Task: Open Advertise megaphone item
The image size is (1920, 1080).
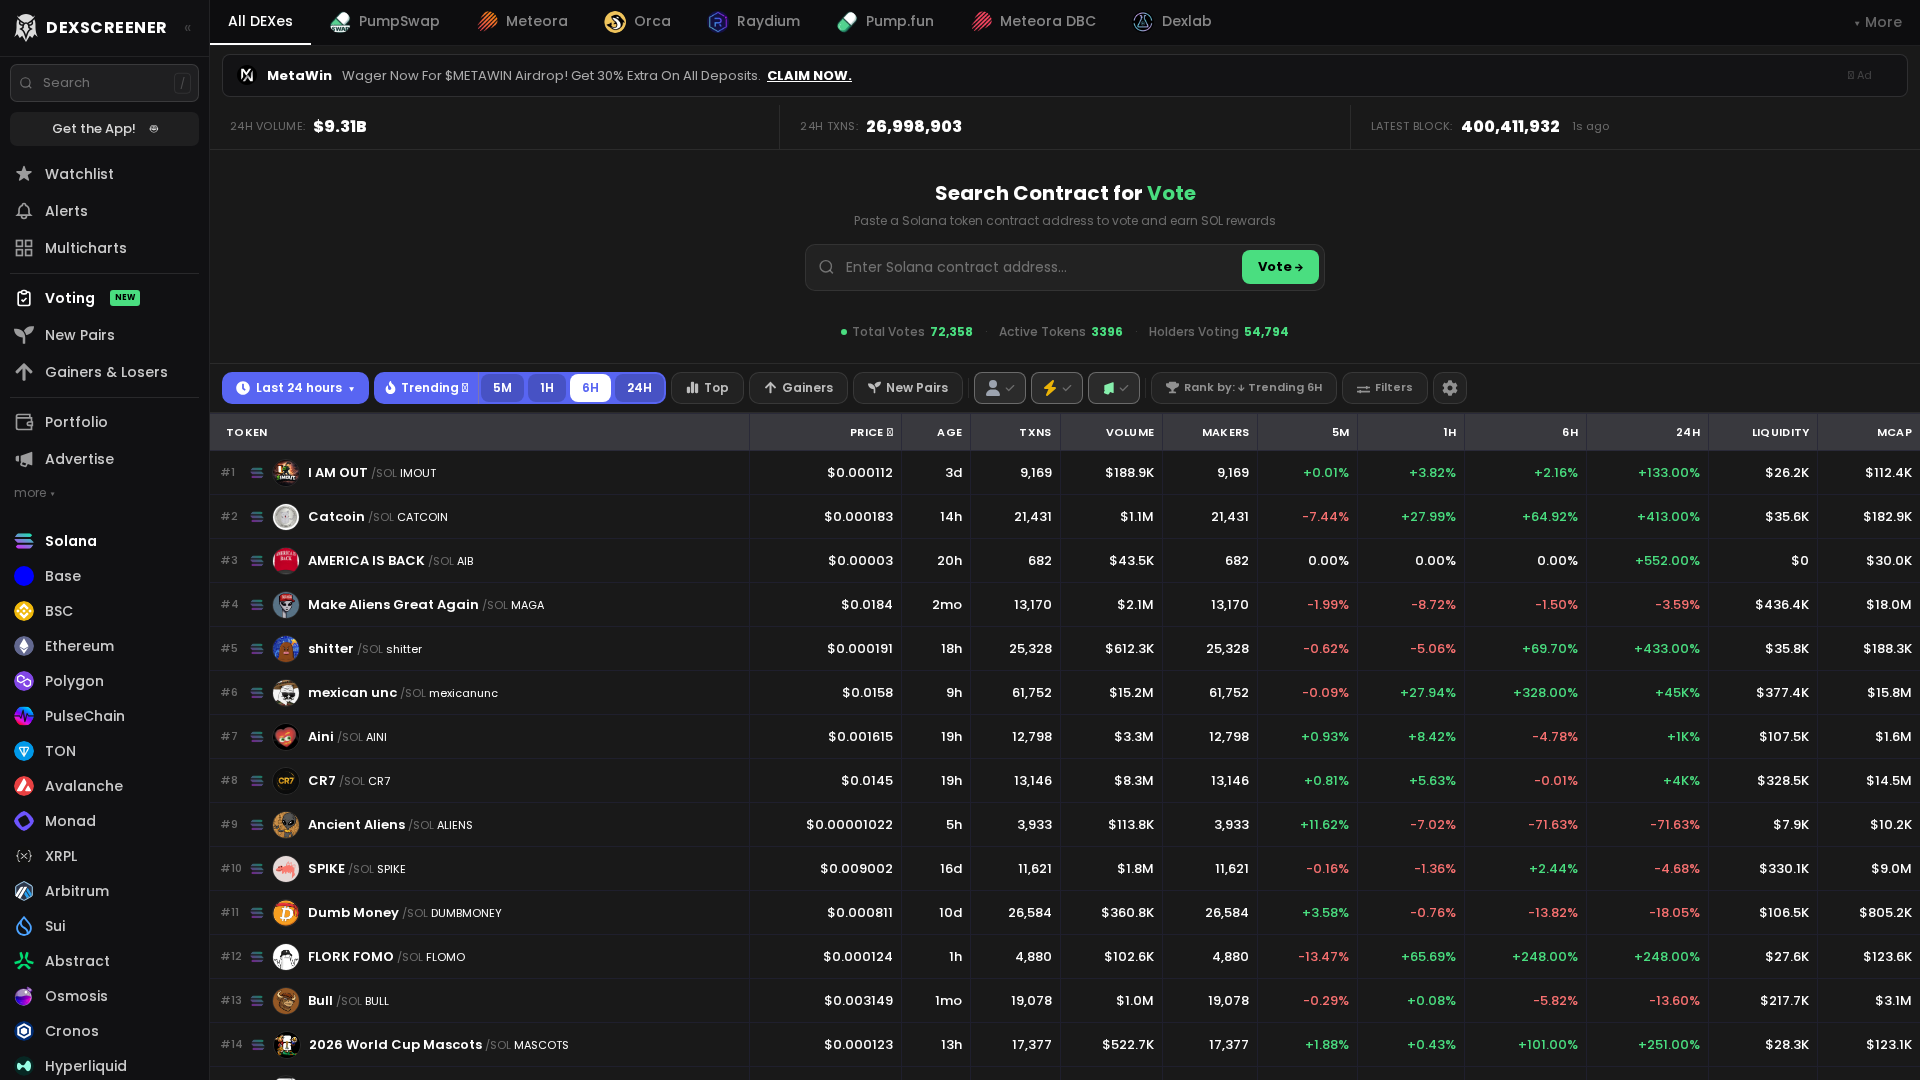Action: click(x=104, y=459)
